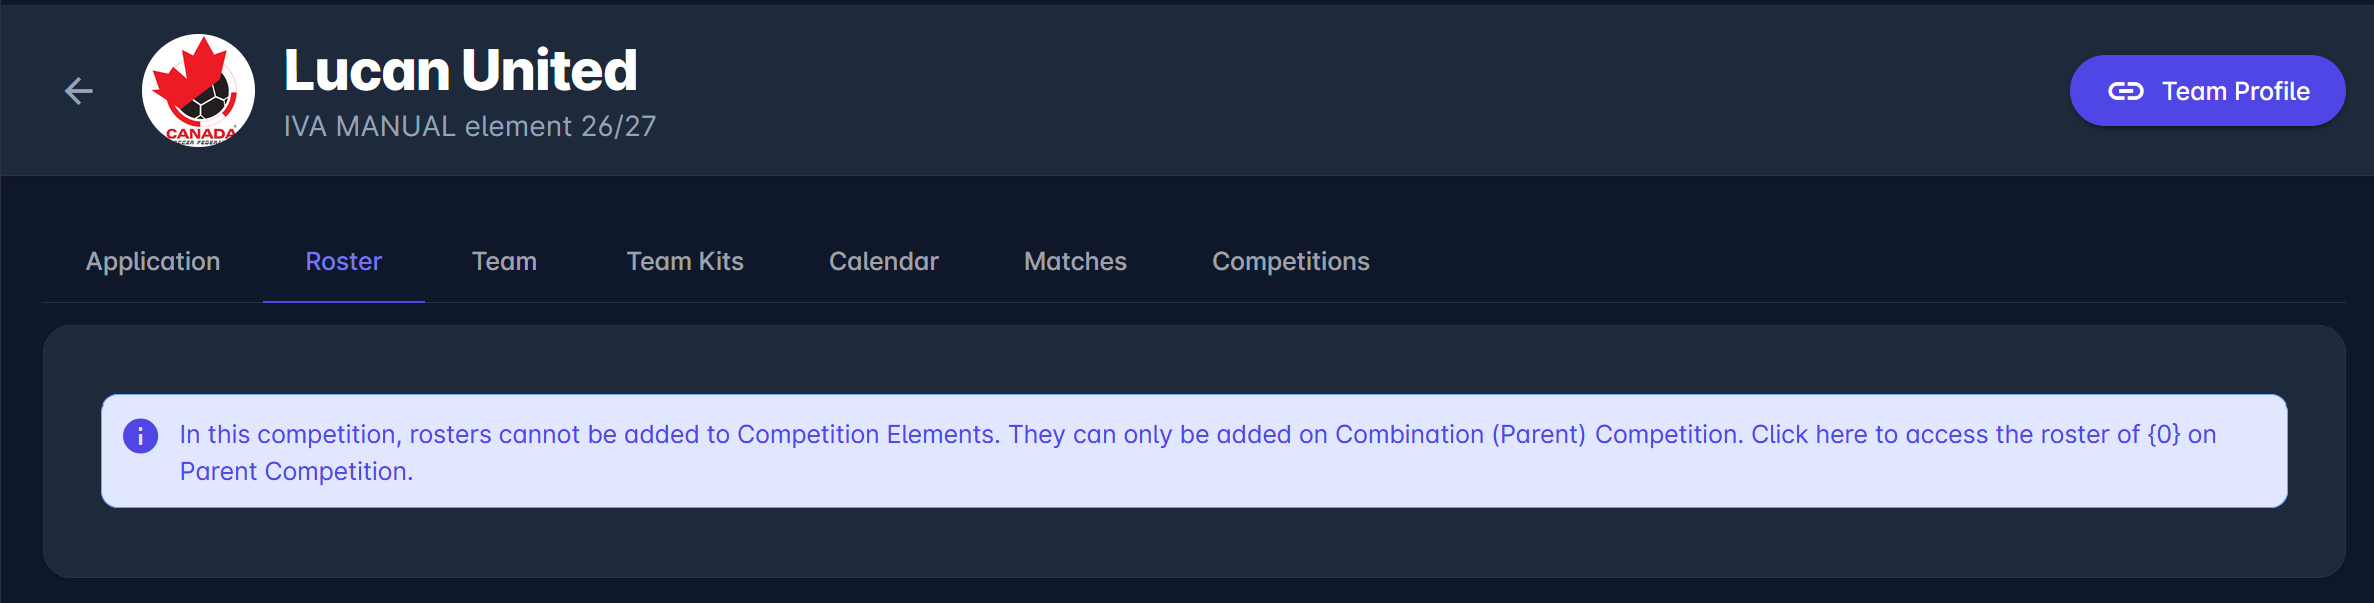Open the Matches tab

click(1075, 261)
